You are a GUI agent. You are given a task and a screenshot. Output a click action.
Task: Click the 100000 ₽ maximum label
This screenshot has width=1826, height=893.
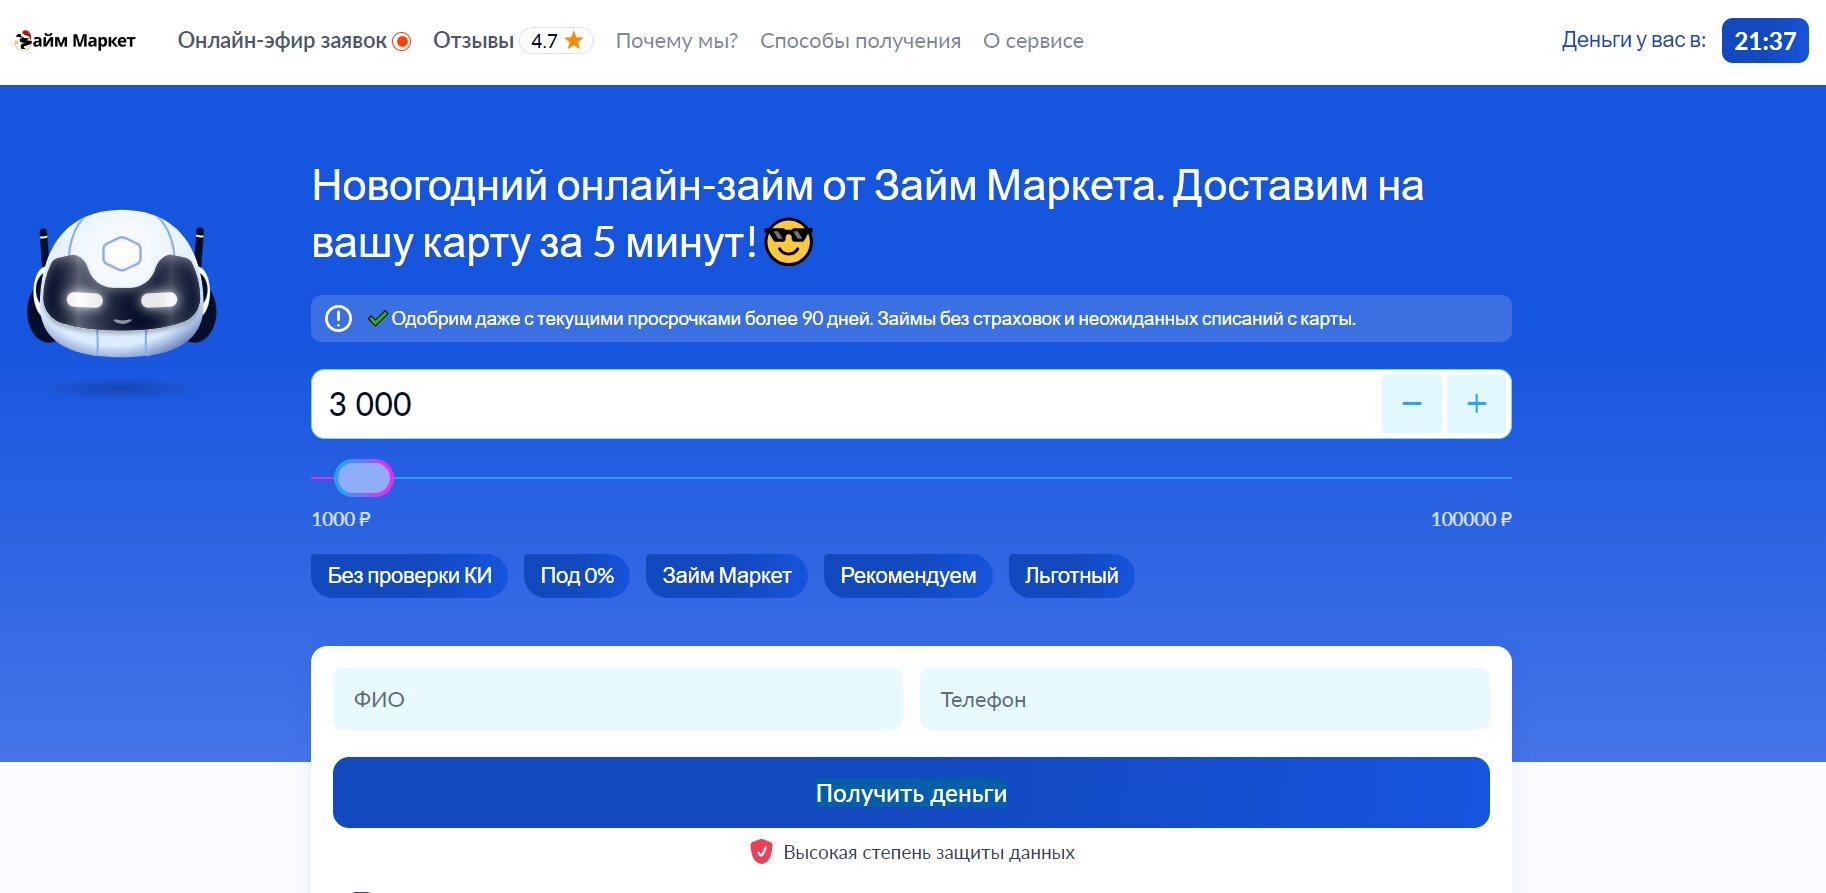coord(1471,519)
